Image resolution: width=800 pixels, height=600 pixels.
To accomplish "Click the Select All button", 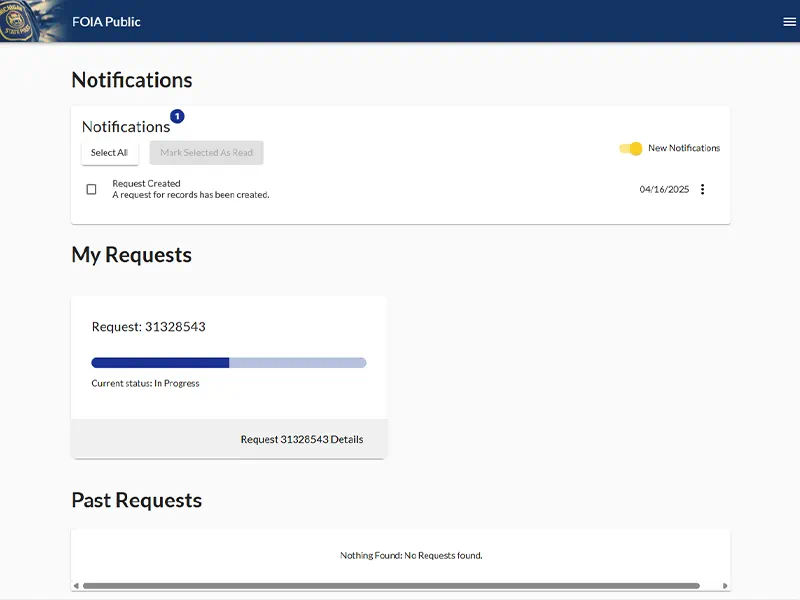I will 110,153.
